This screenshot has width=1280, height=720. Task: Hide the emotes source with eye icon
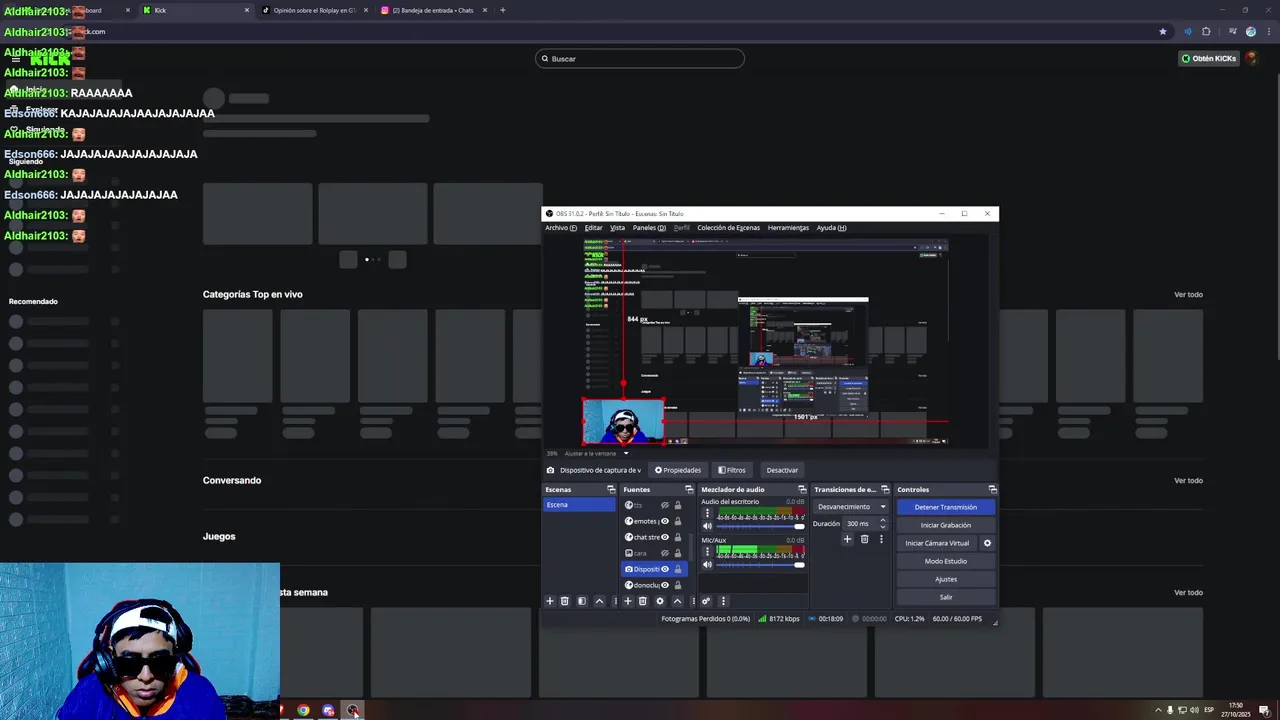pyautogui.click(x=665, y=521)
